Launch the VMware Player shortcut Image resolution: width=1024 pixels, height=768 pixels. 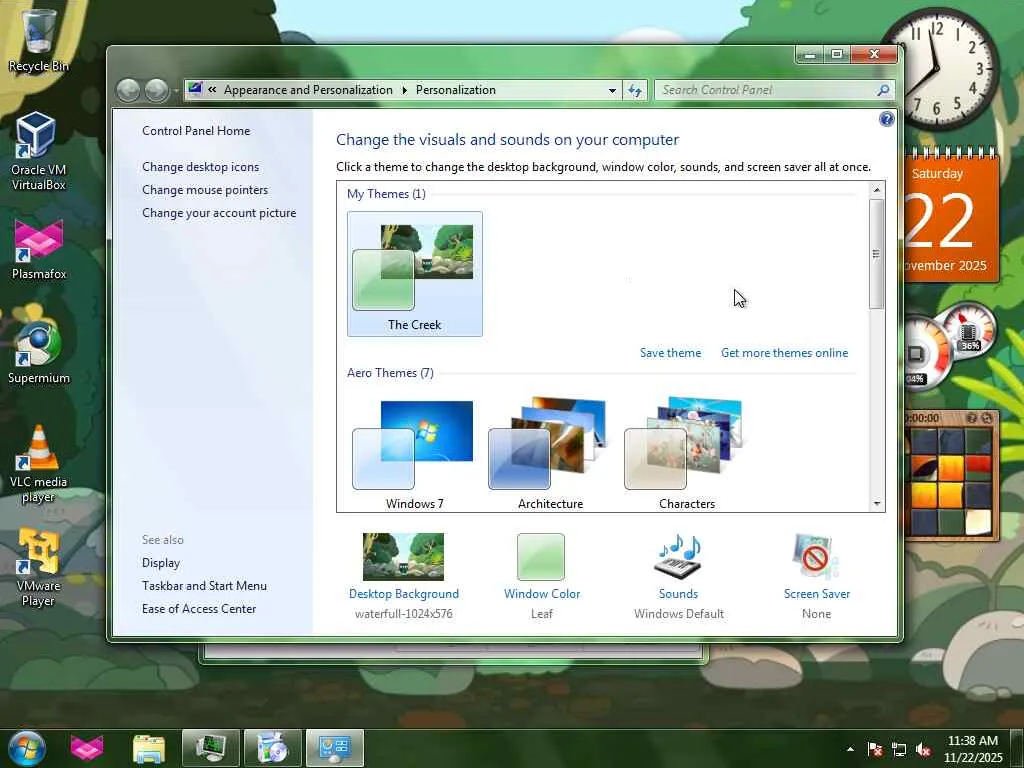39,567
